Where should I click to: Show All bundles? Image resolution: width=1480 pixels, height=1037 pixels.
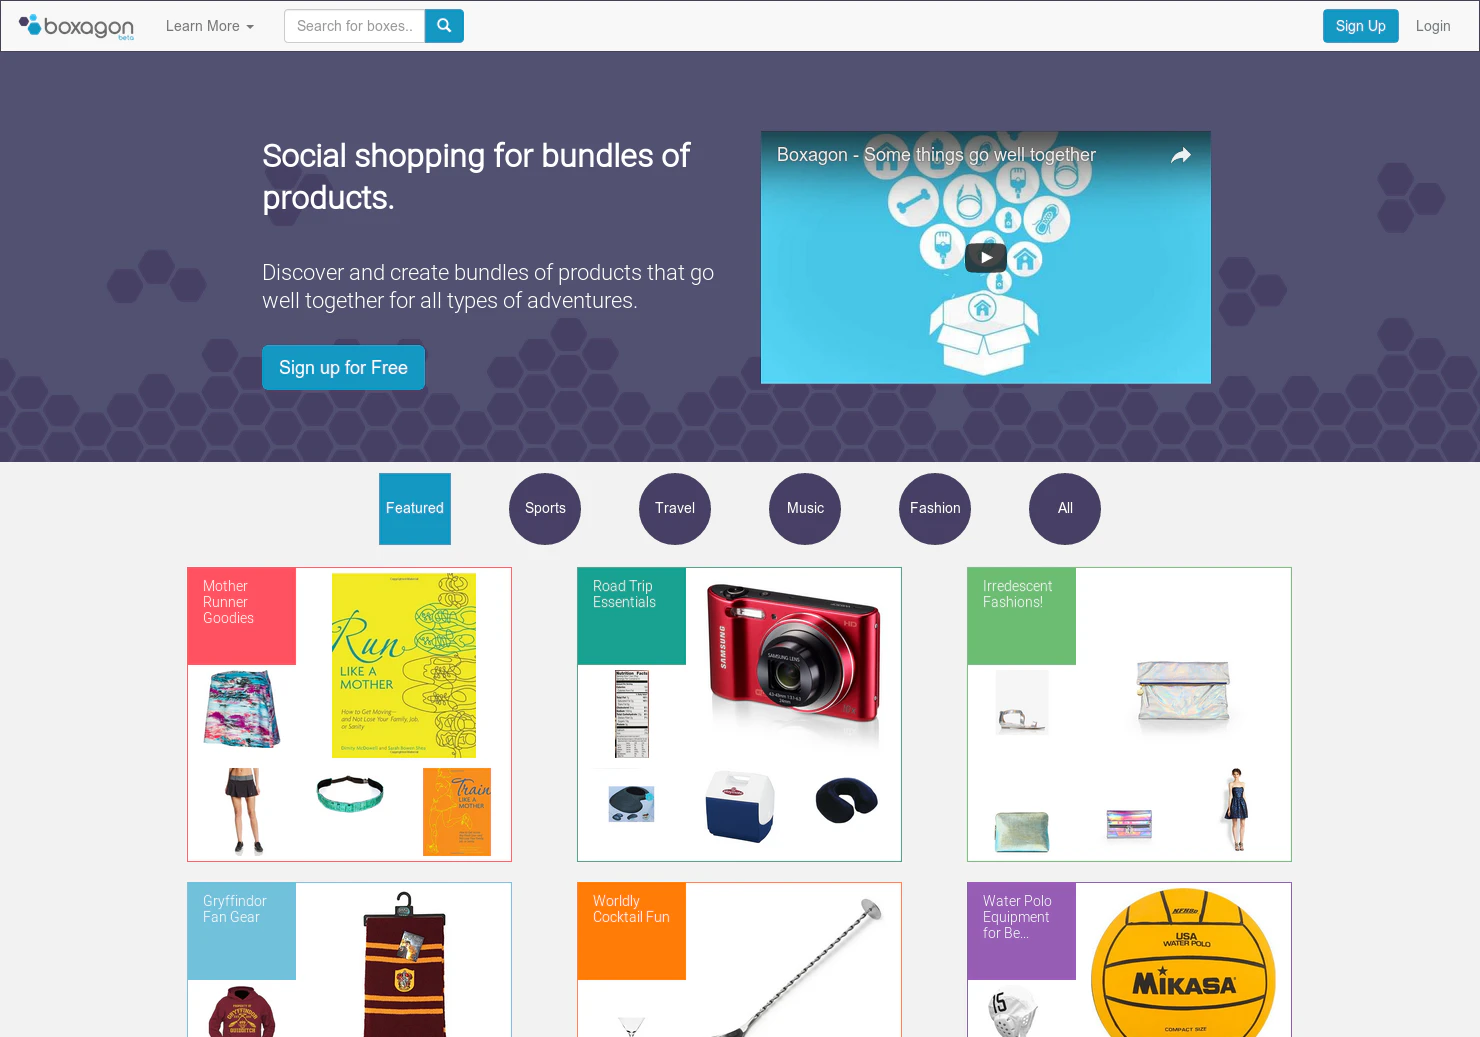click(1065, 509)
